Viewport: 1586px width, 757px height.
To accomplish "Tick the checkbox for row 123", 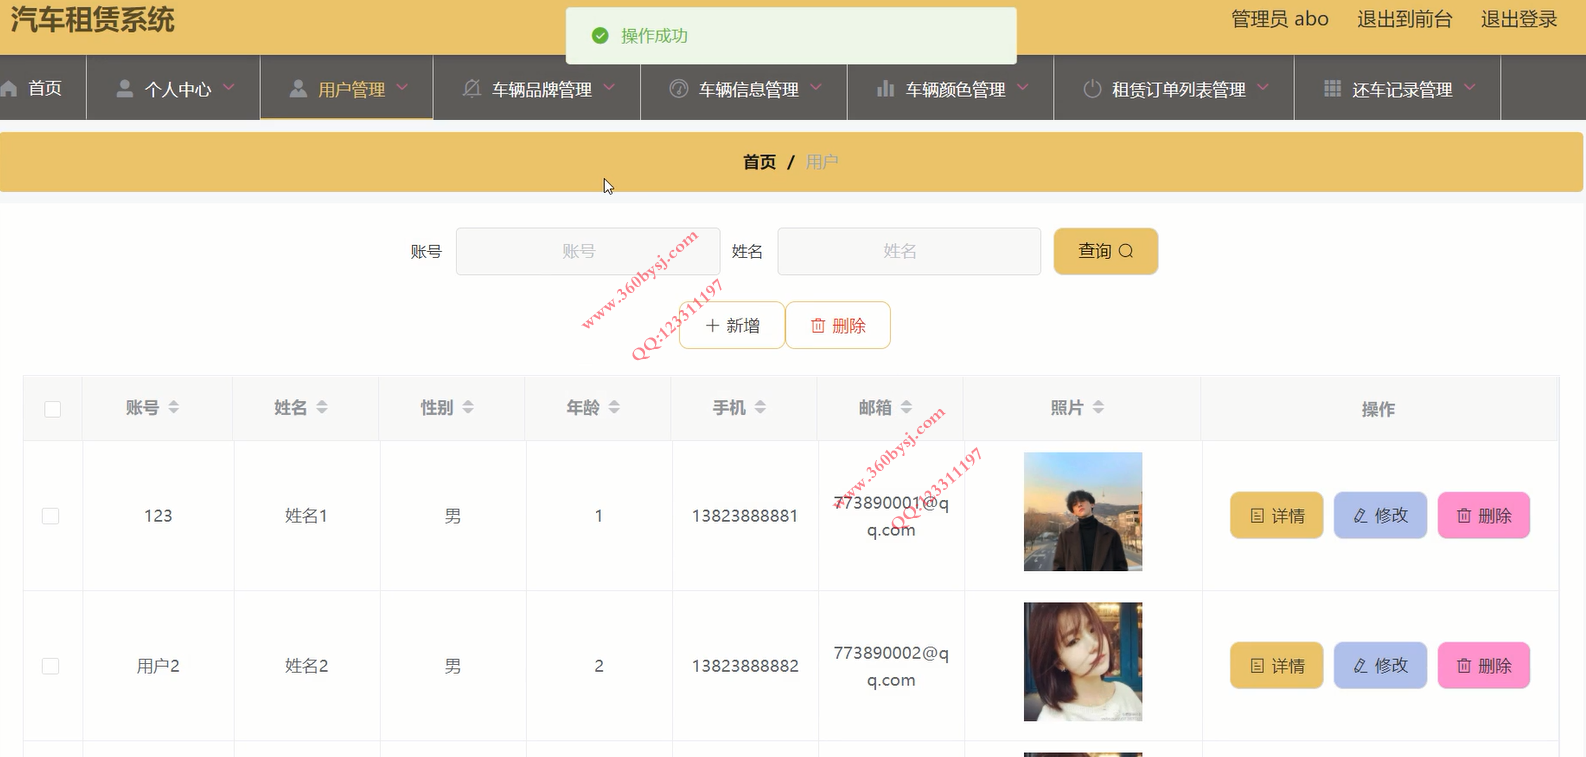I will 51,516.
